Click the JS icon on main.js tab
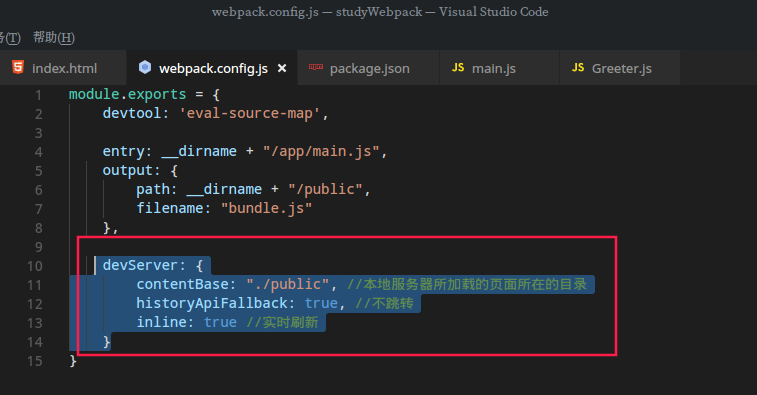757x395 pixels. pyautogui.click(x=458, y=68)
